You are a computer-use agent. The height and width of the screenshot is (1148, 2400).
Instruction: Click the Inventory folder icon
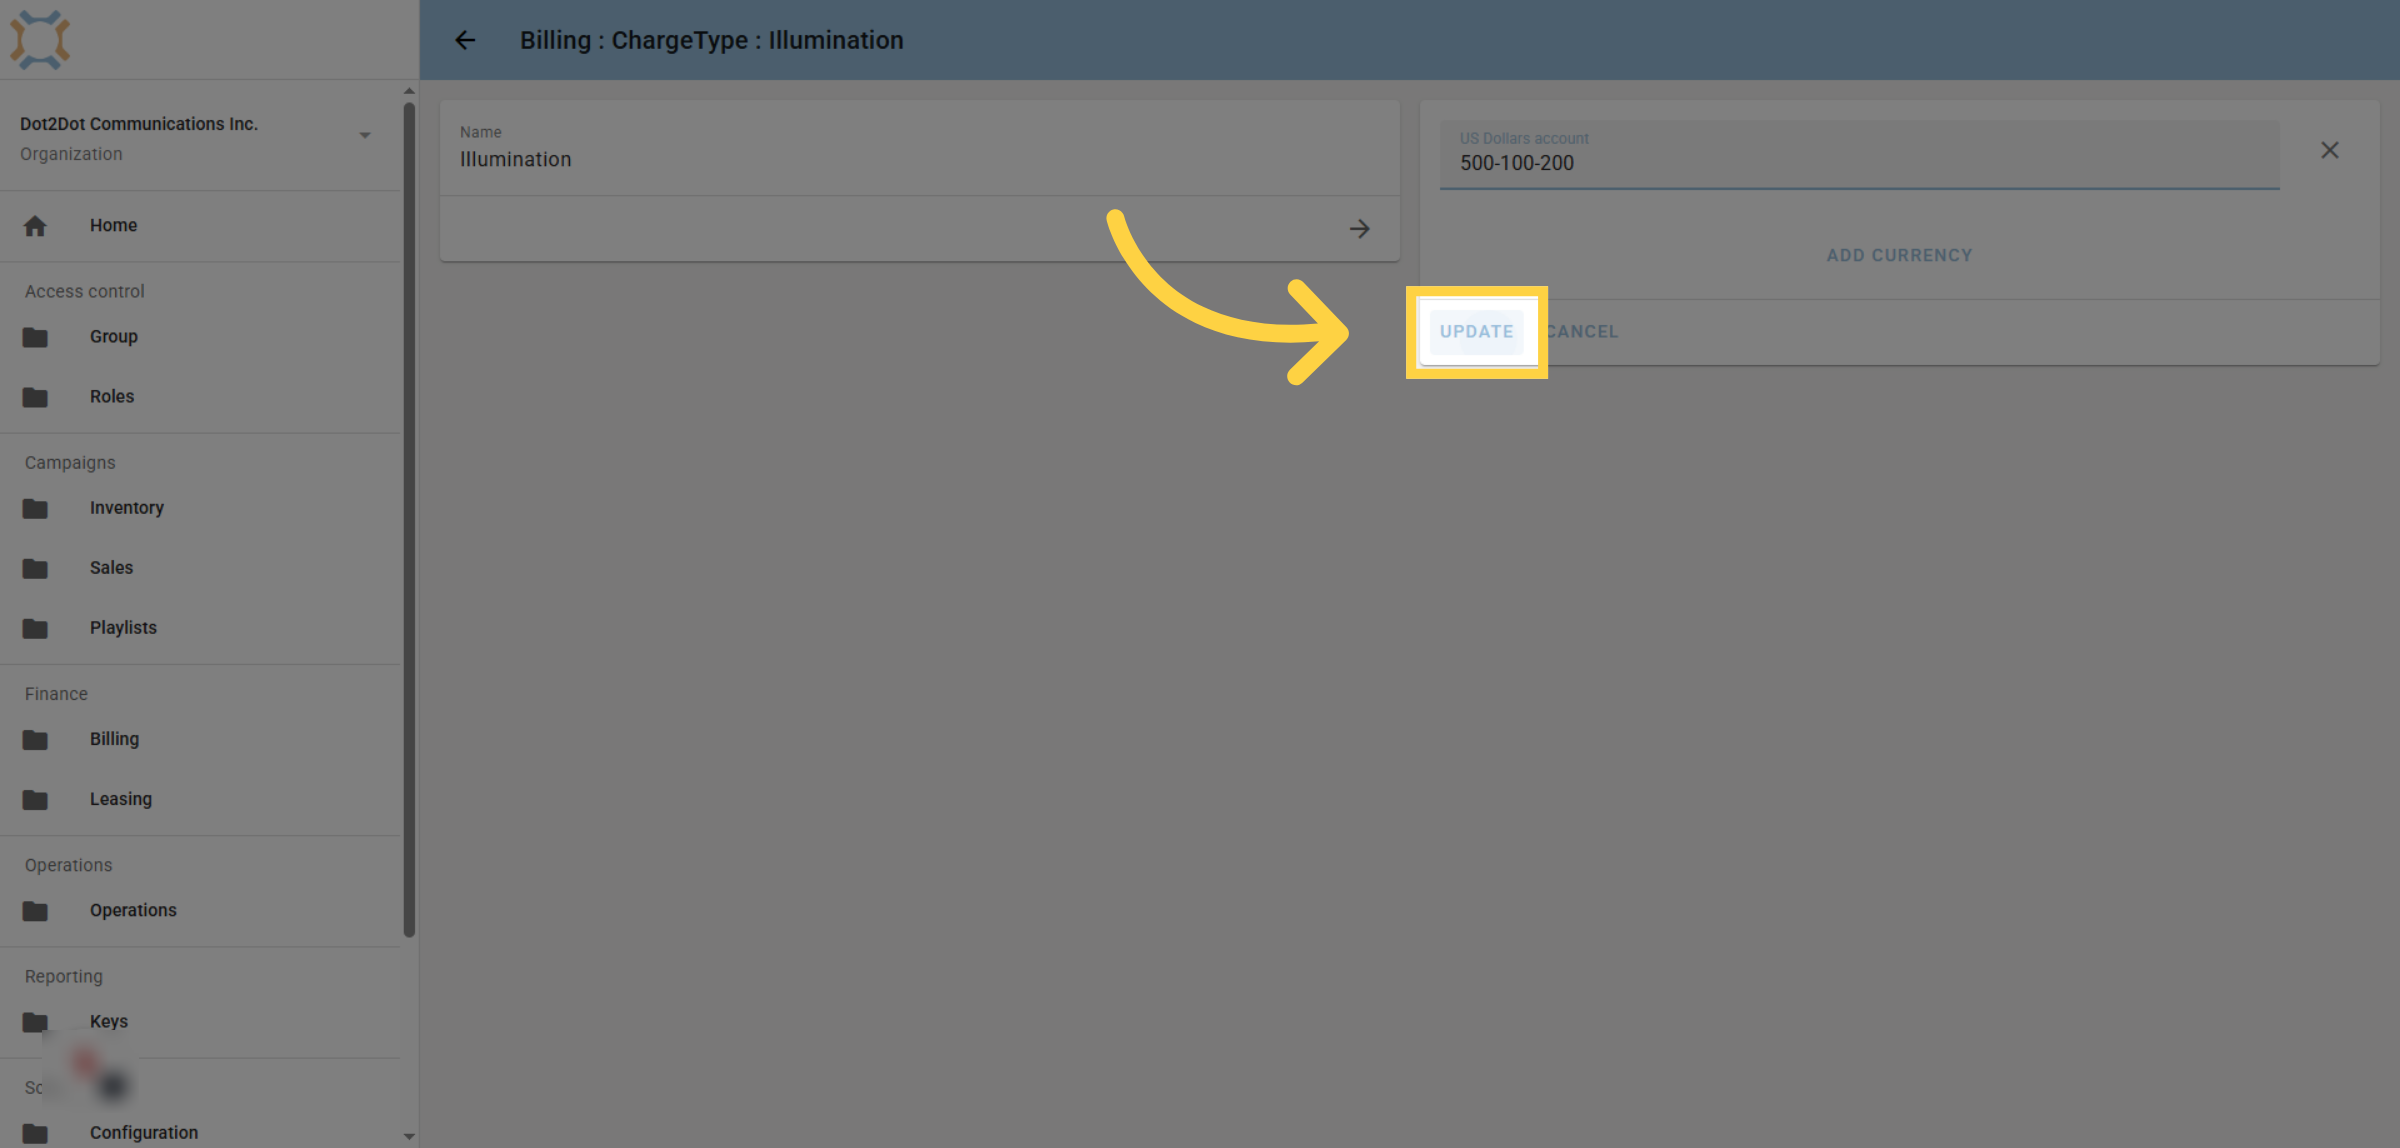pyautogui.click(x=35, y=508)
